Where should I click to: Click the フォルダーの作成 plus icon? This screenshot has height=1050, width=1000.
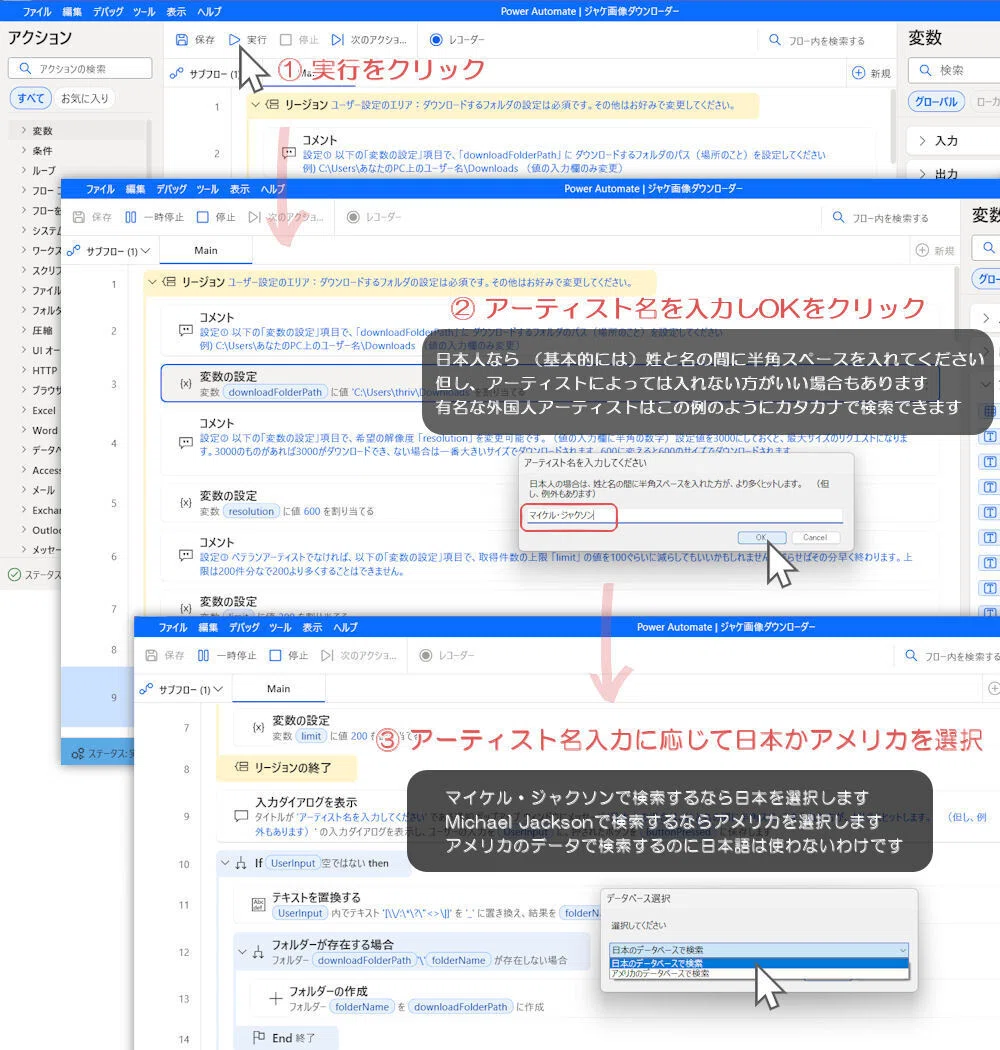coord(275,998)
